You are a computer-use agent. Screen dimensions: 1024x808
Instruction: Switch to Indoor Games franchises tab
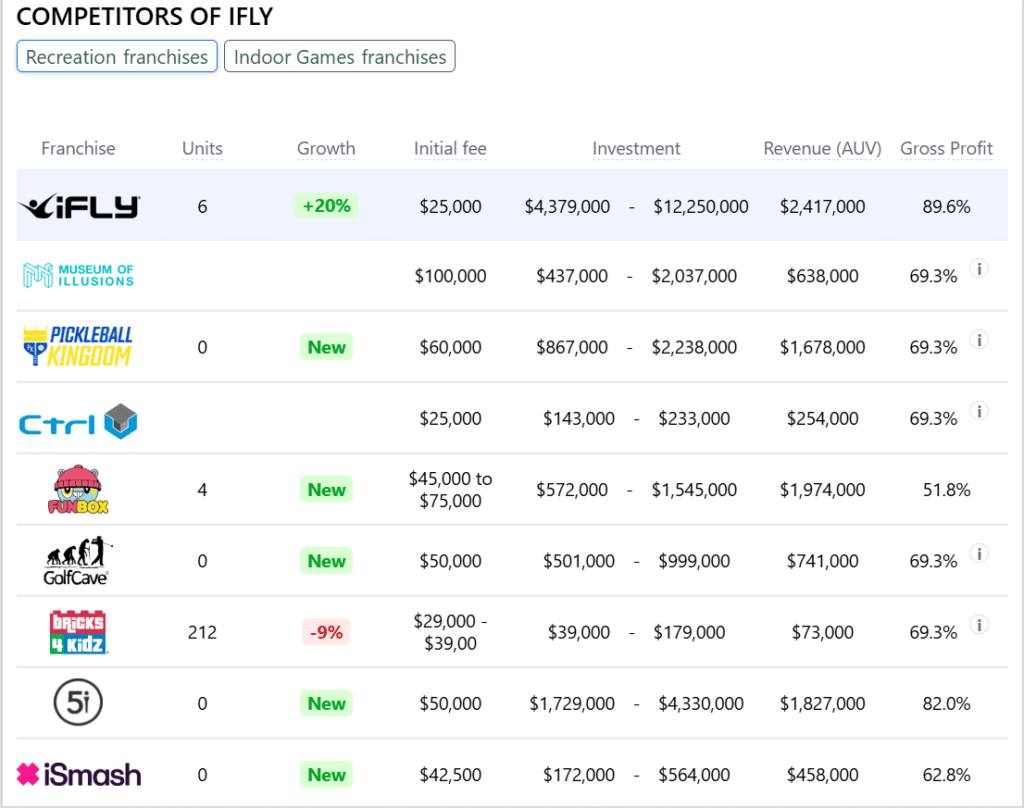[x=340, y=57]
